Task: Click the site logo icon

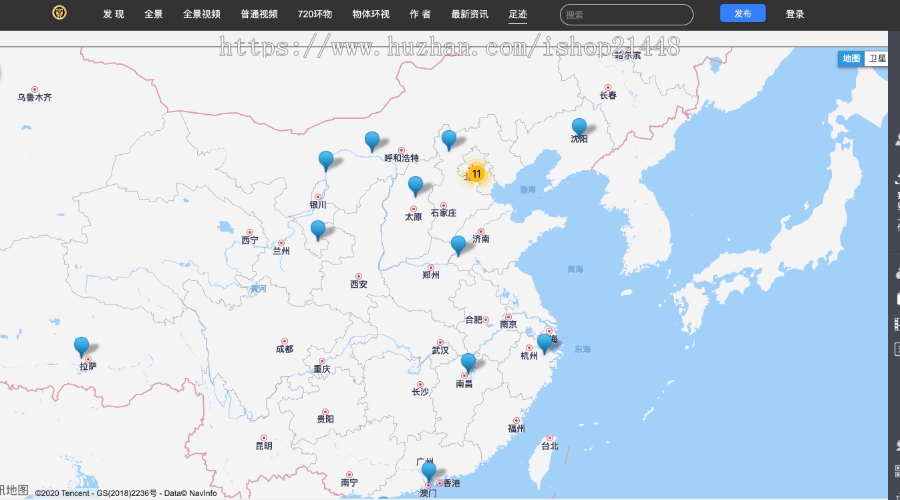Action: click(x=59, y=12)
